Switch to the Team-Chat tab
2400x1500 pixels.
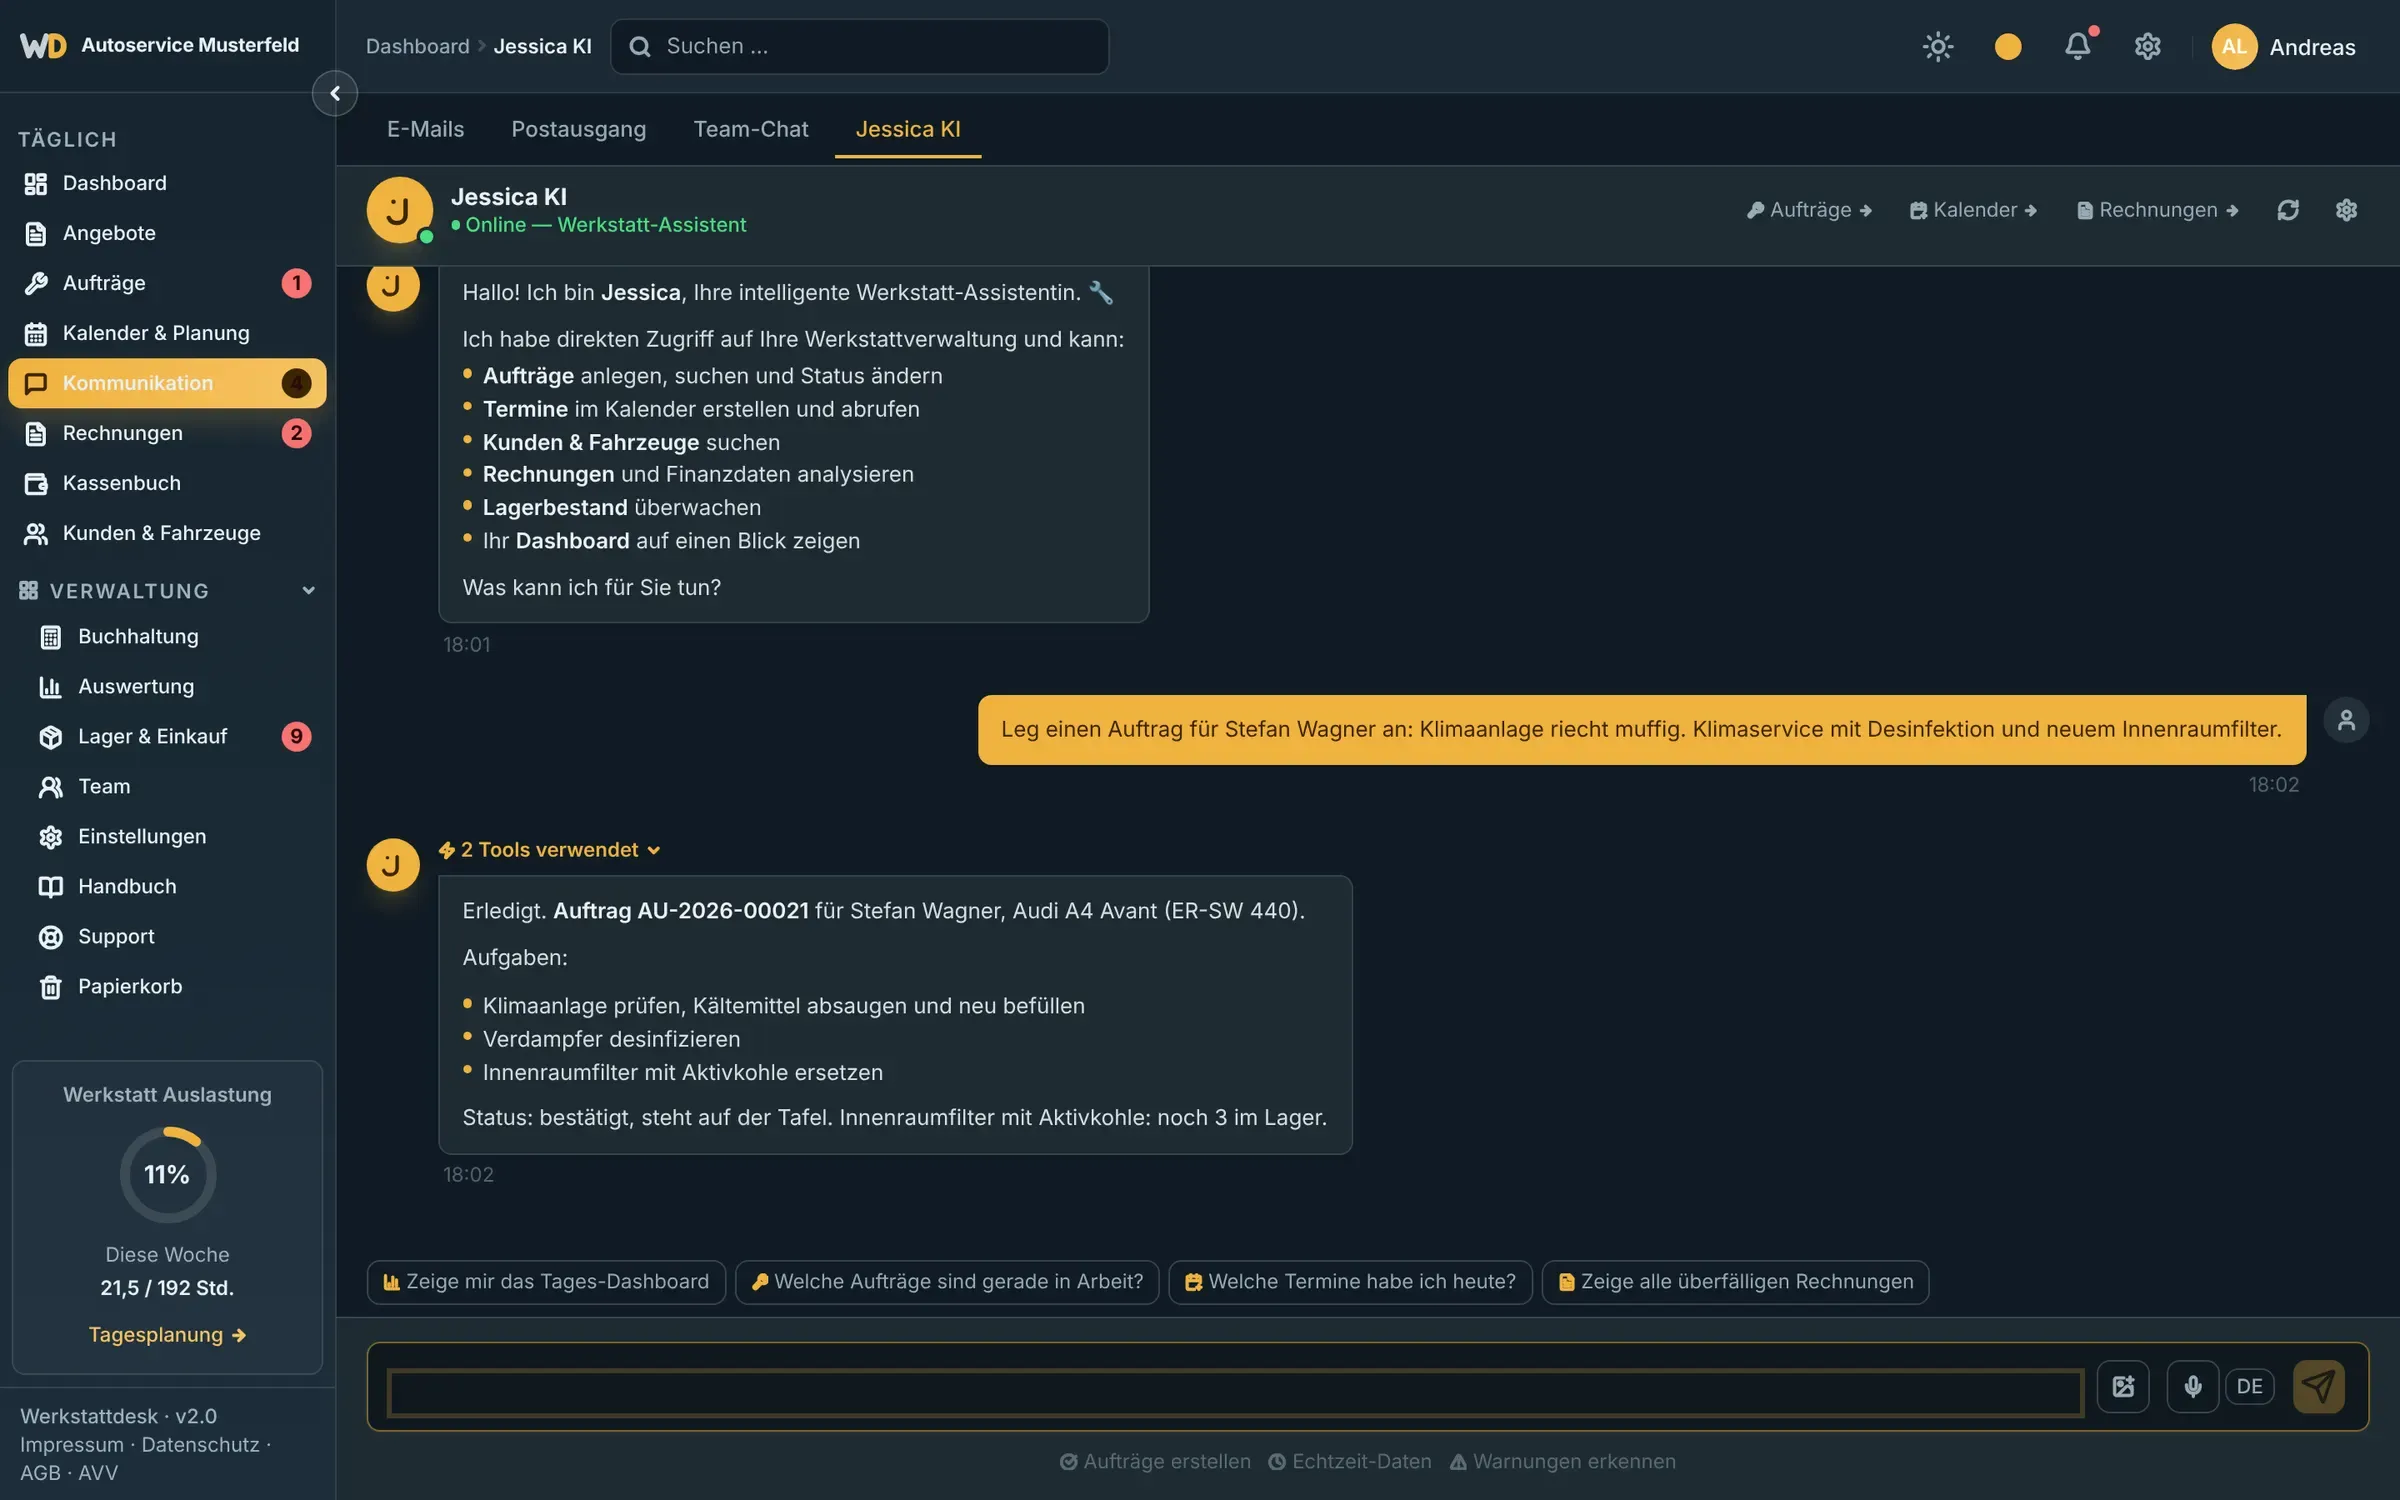[751, 129]
